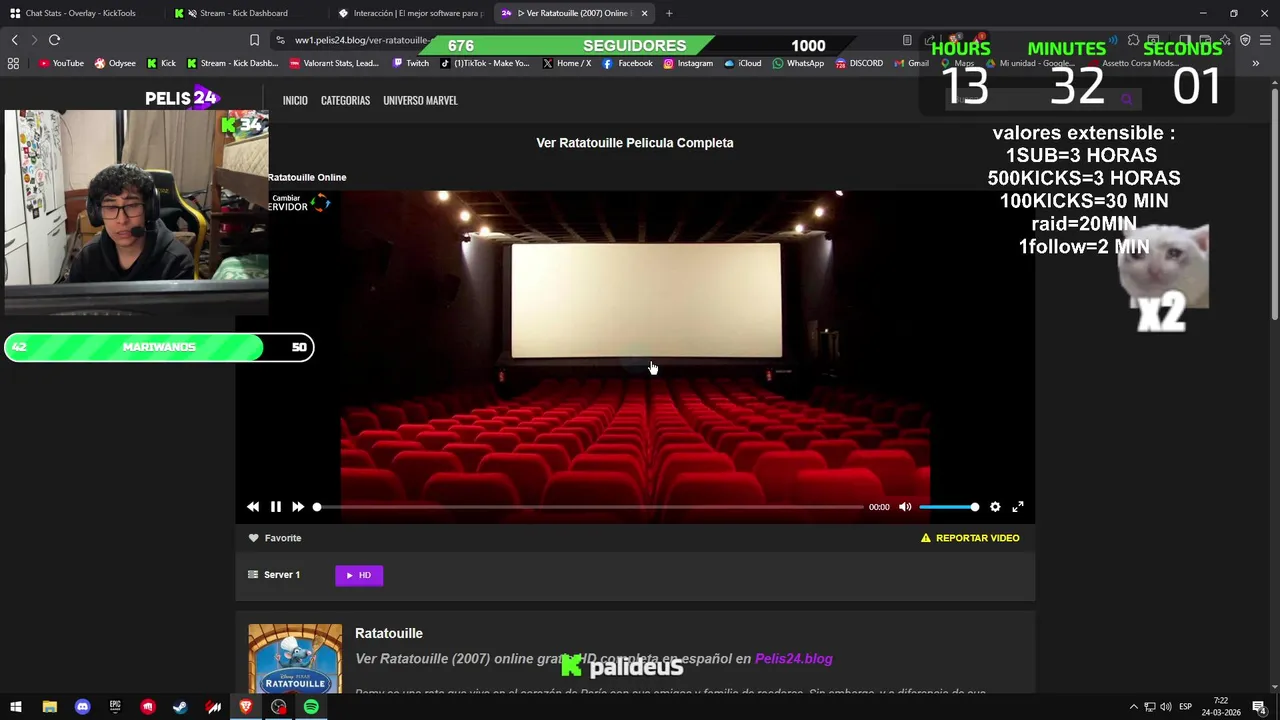Open WhatsApp bookmark

pos(798,63)
